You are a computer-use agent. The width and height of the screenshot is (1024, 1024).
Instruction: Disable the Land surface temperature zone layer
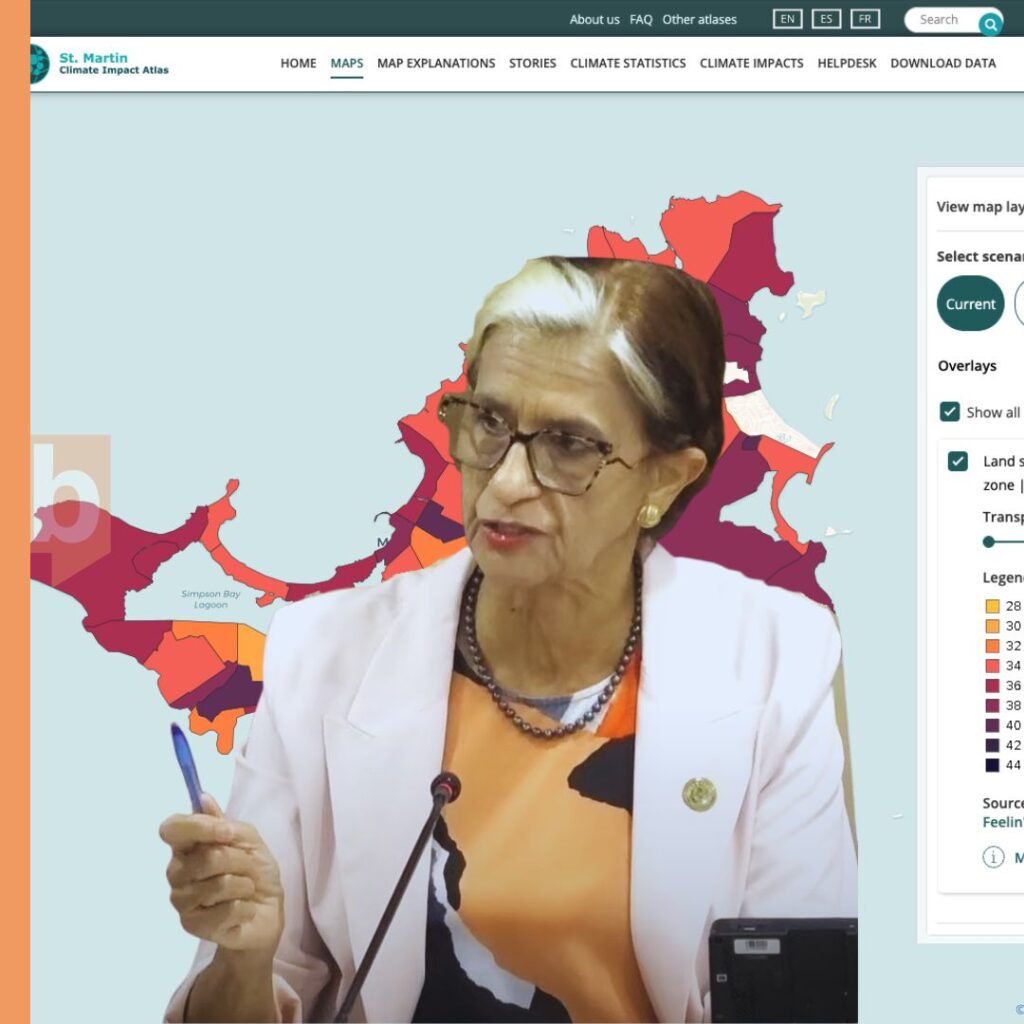(958, 461)
